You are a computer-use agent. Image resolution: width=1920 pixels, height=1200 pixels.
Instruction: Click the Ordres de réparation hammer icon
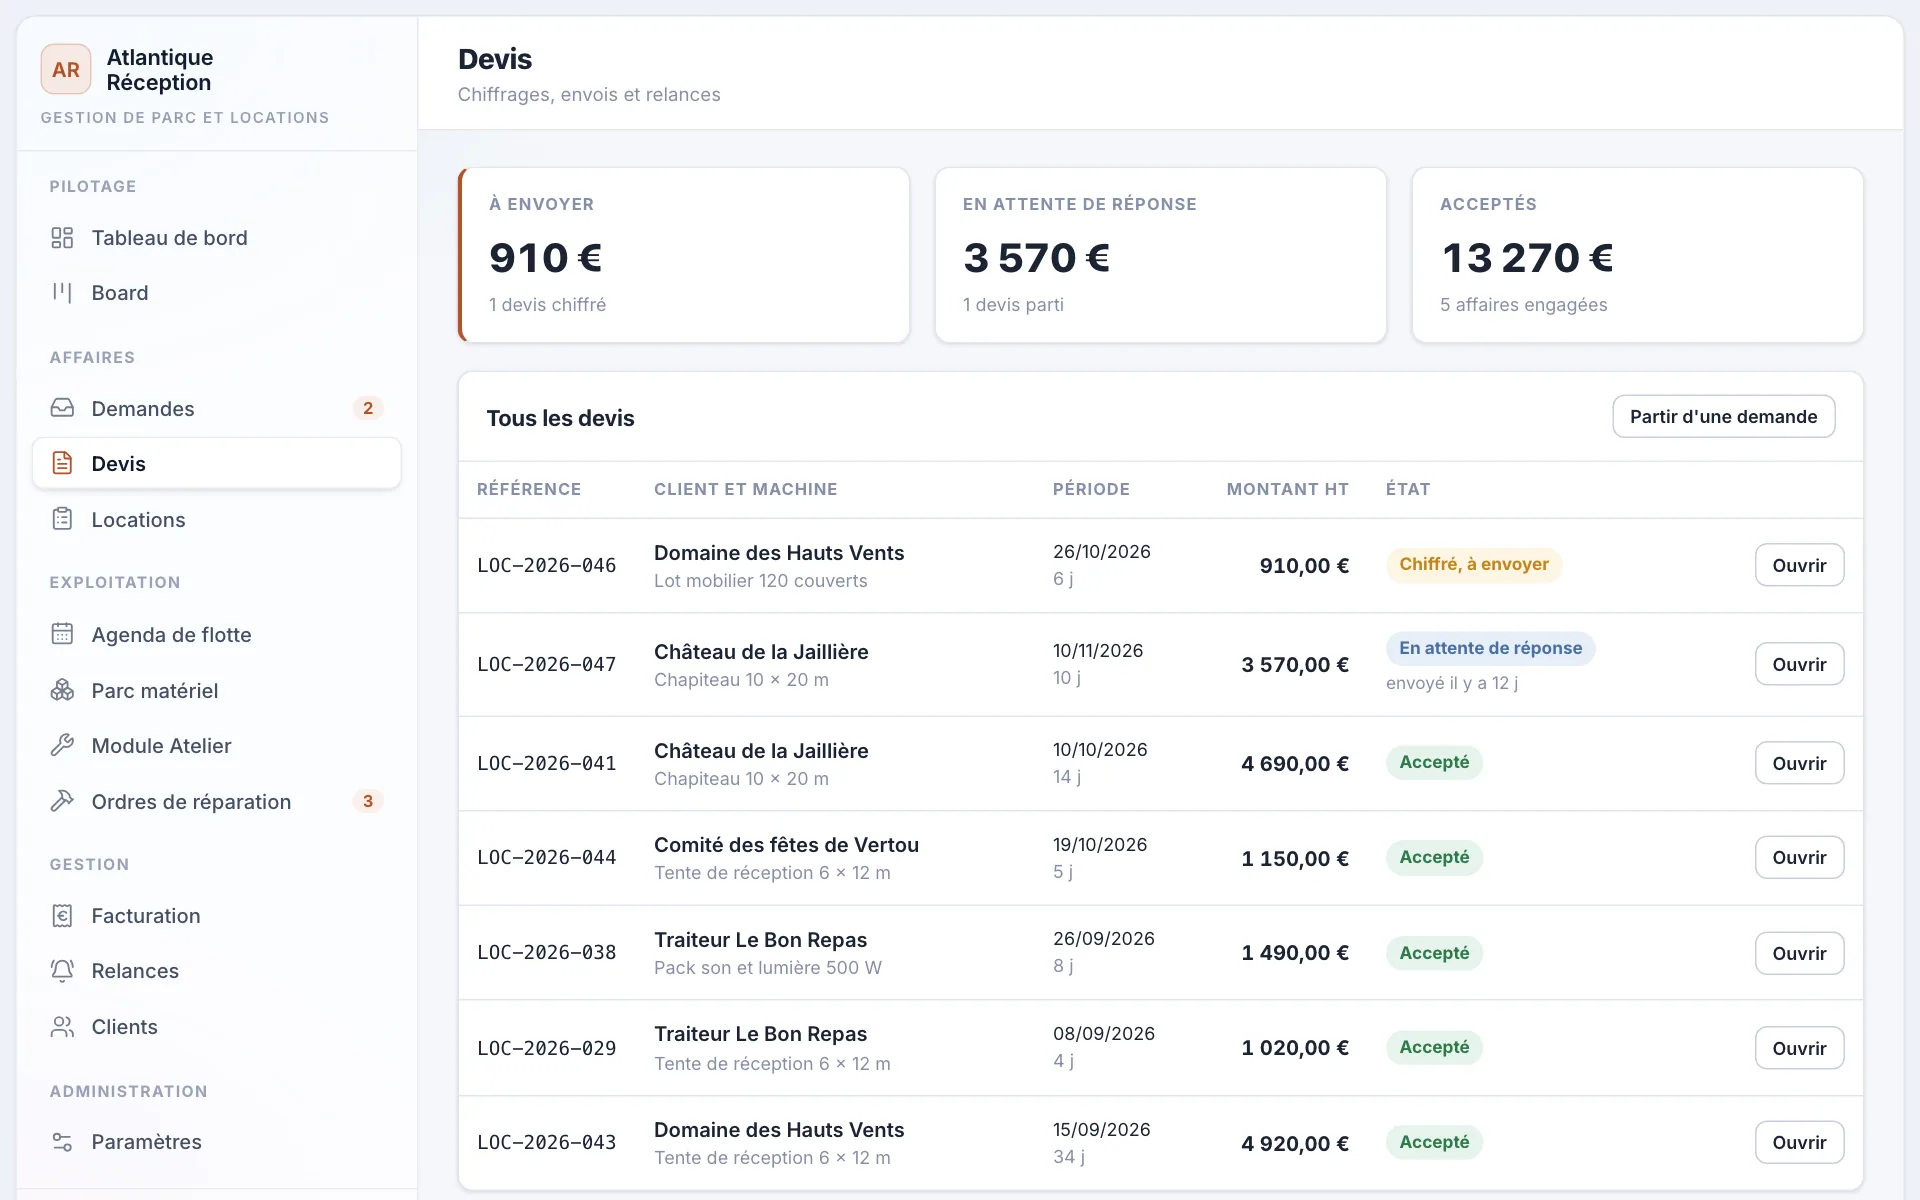point(62,801)
